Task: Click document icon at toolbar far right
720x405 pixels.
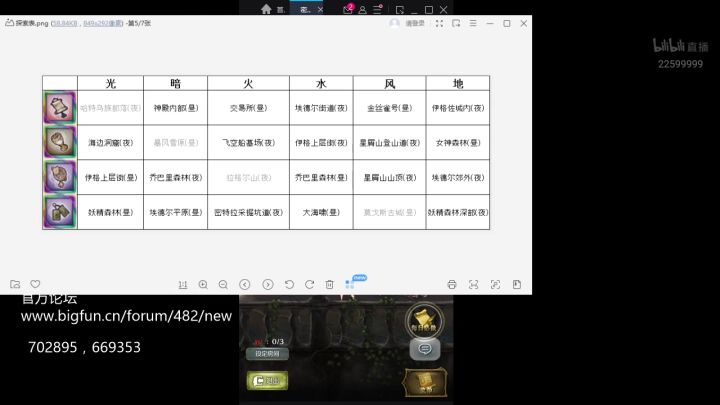Action: 517,285
